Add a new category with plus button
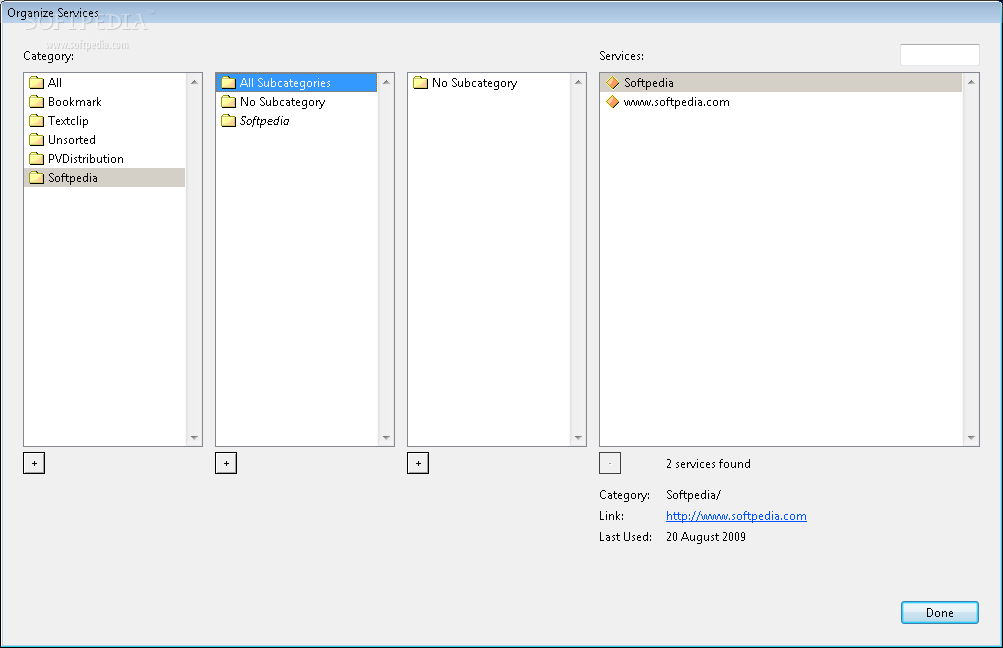1003x648 pixels. point(34,463)
